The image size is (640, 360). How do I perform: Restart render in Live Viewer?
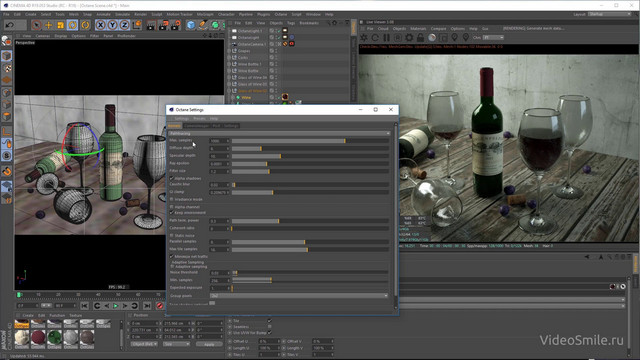coord(375,38)
